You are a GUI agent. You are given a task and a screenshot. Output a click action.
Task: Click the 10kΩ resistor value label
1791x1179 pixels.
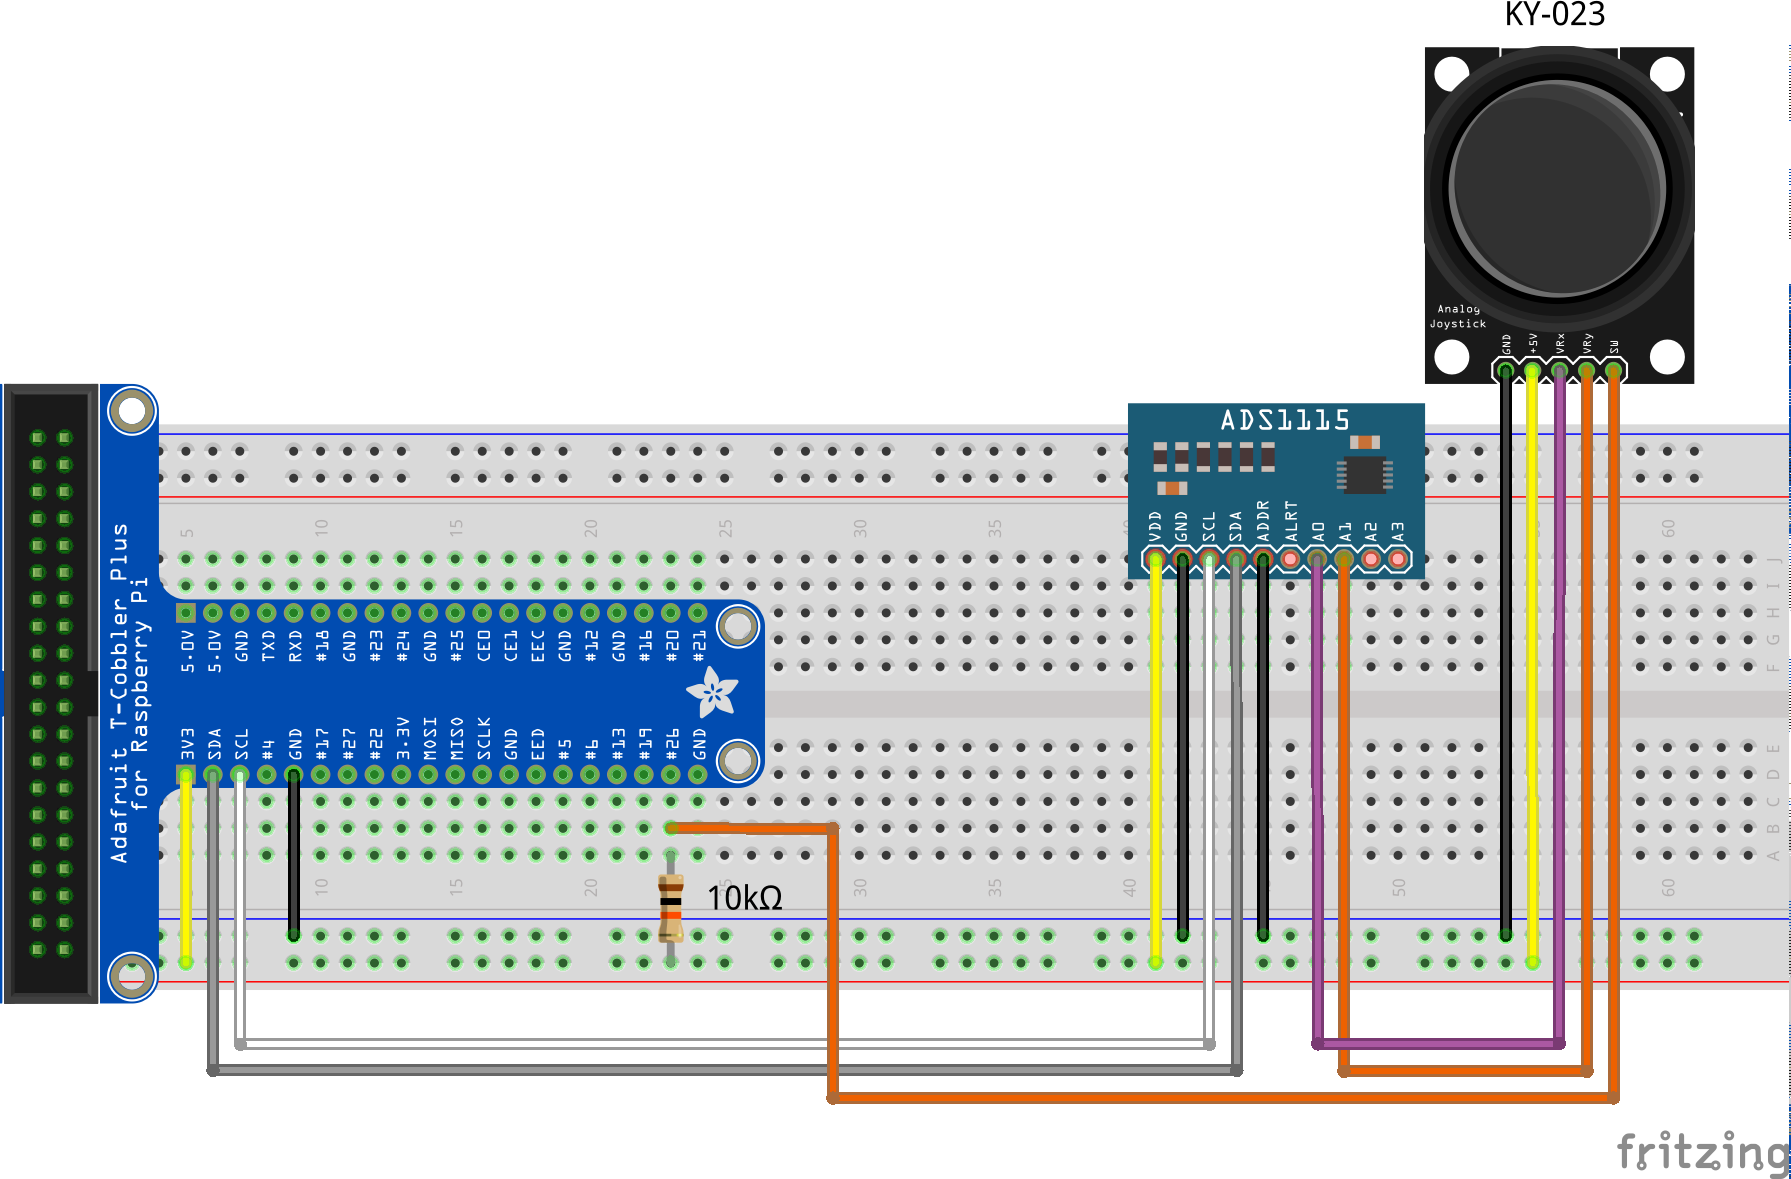coord(744,898)
